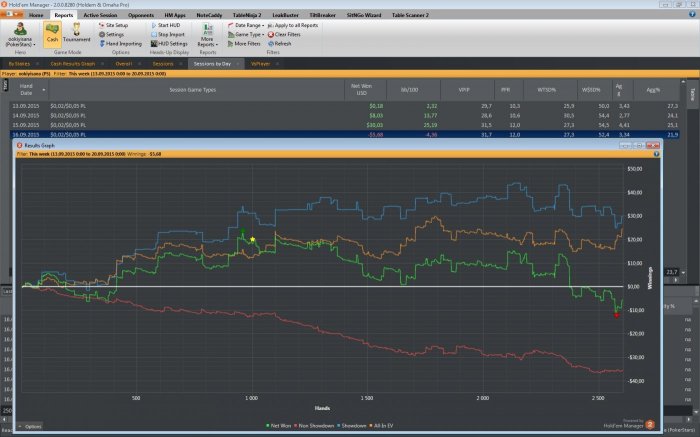
Task: Click the Clear Filters icon
Action: pyautogui.click(x=285, y=34)
